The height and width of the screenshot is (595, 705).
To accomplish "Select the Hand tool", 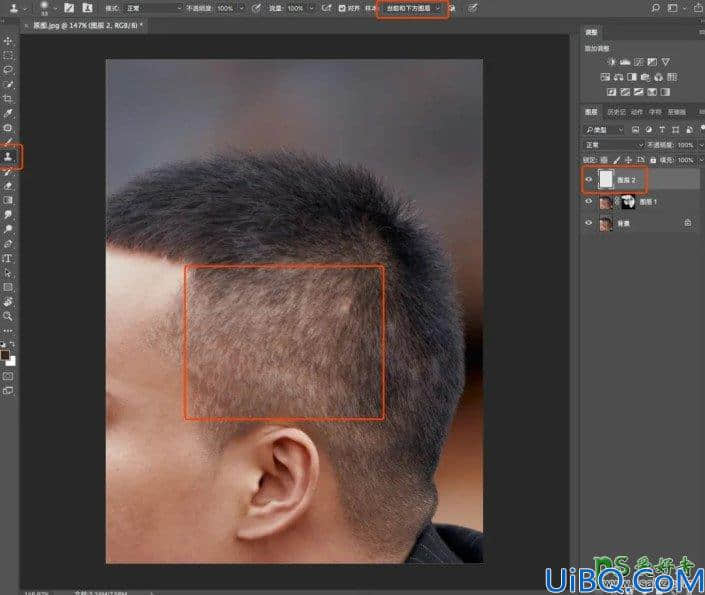I will (x=8, y=302).
